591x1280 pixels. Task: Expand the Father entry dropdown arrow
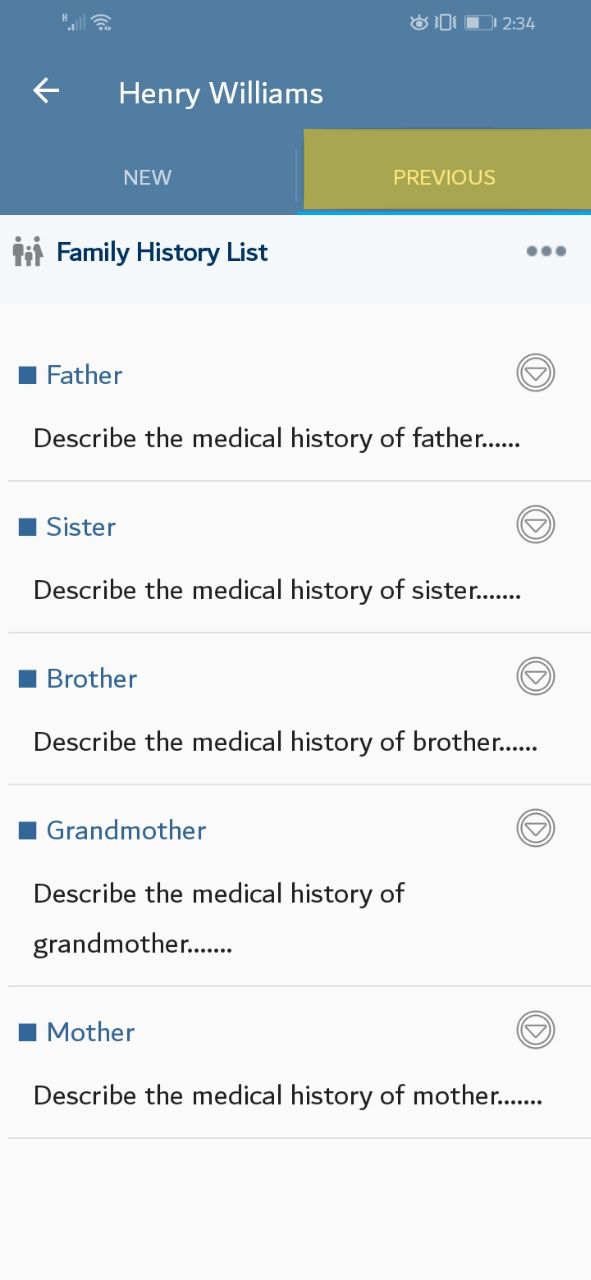(536, 373)
